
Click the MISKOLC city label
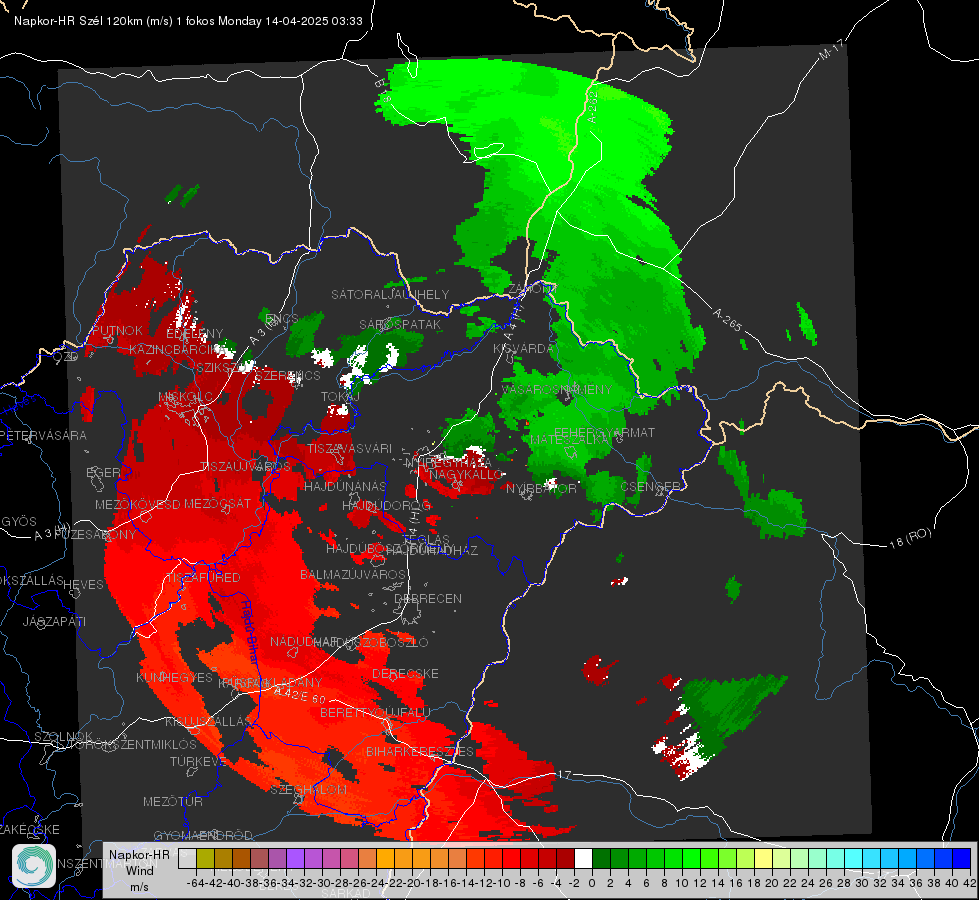pyautogui.click(x=185, y=397)
